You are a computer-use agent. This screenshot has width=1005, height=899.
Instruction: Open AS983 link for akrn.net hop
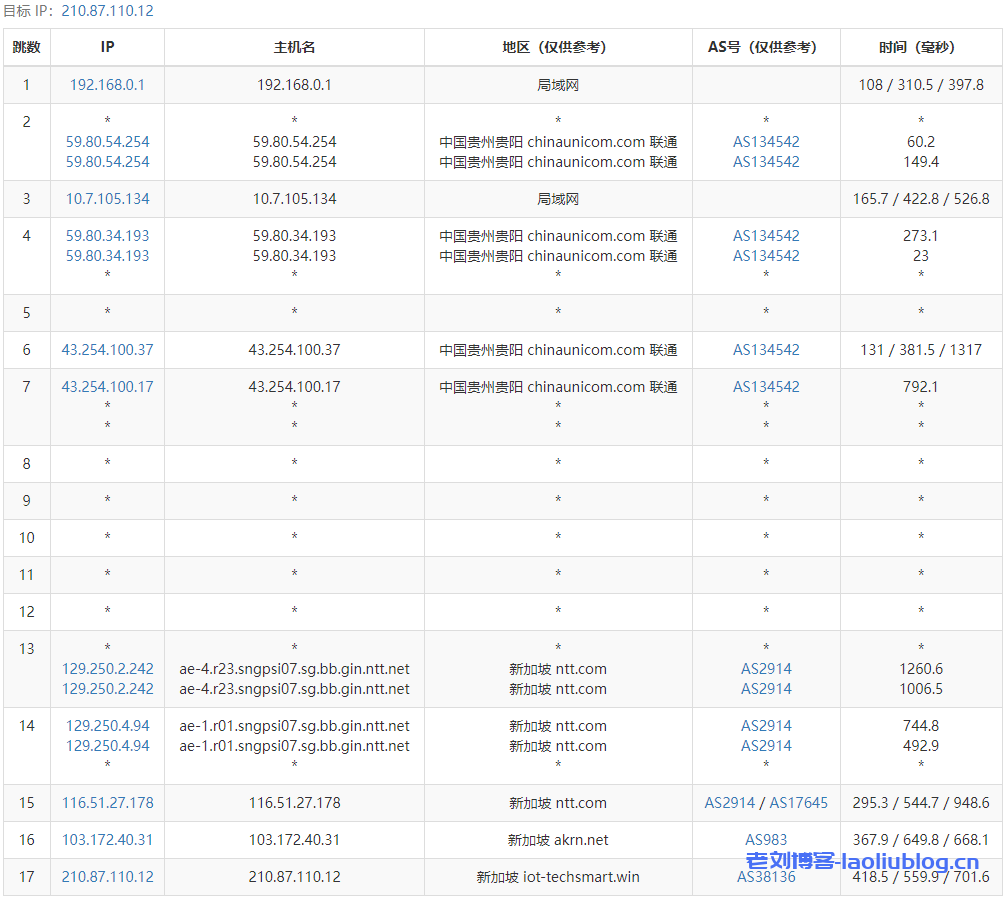[766, 840]
